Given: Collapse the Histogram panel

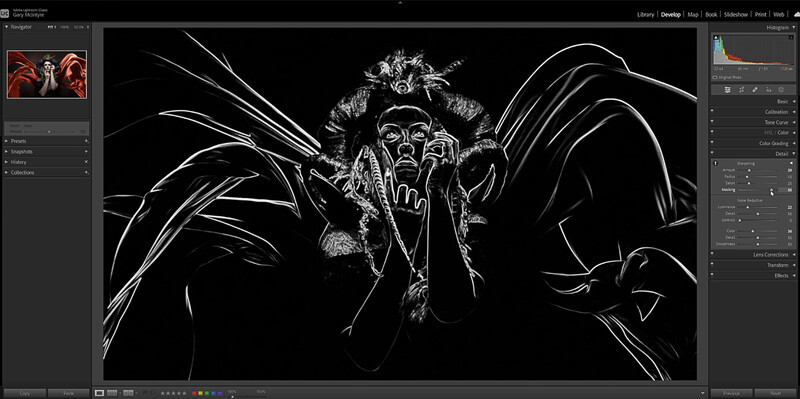Looking at the screenshot, I should (x=793, y=27).
